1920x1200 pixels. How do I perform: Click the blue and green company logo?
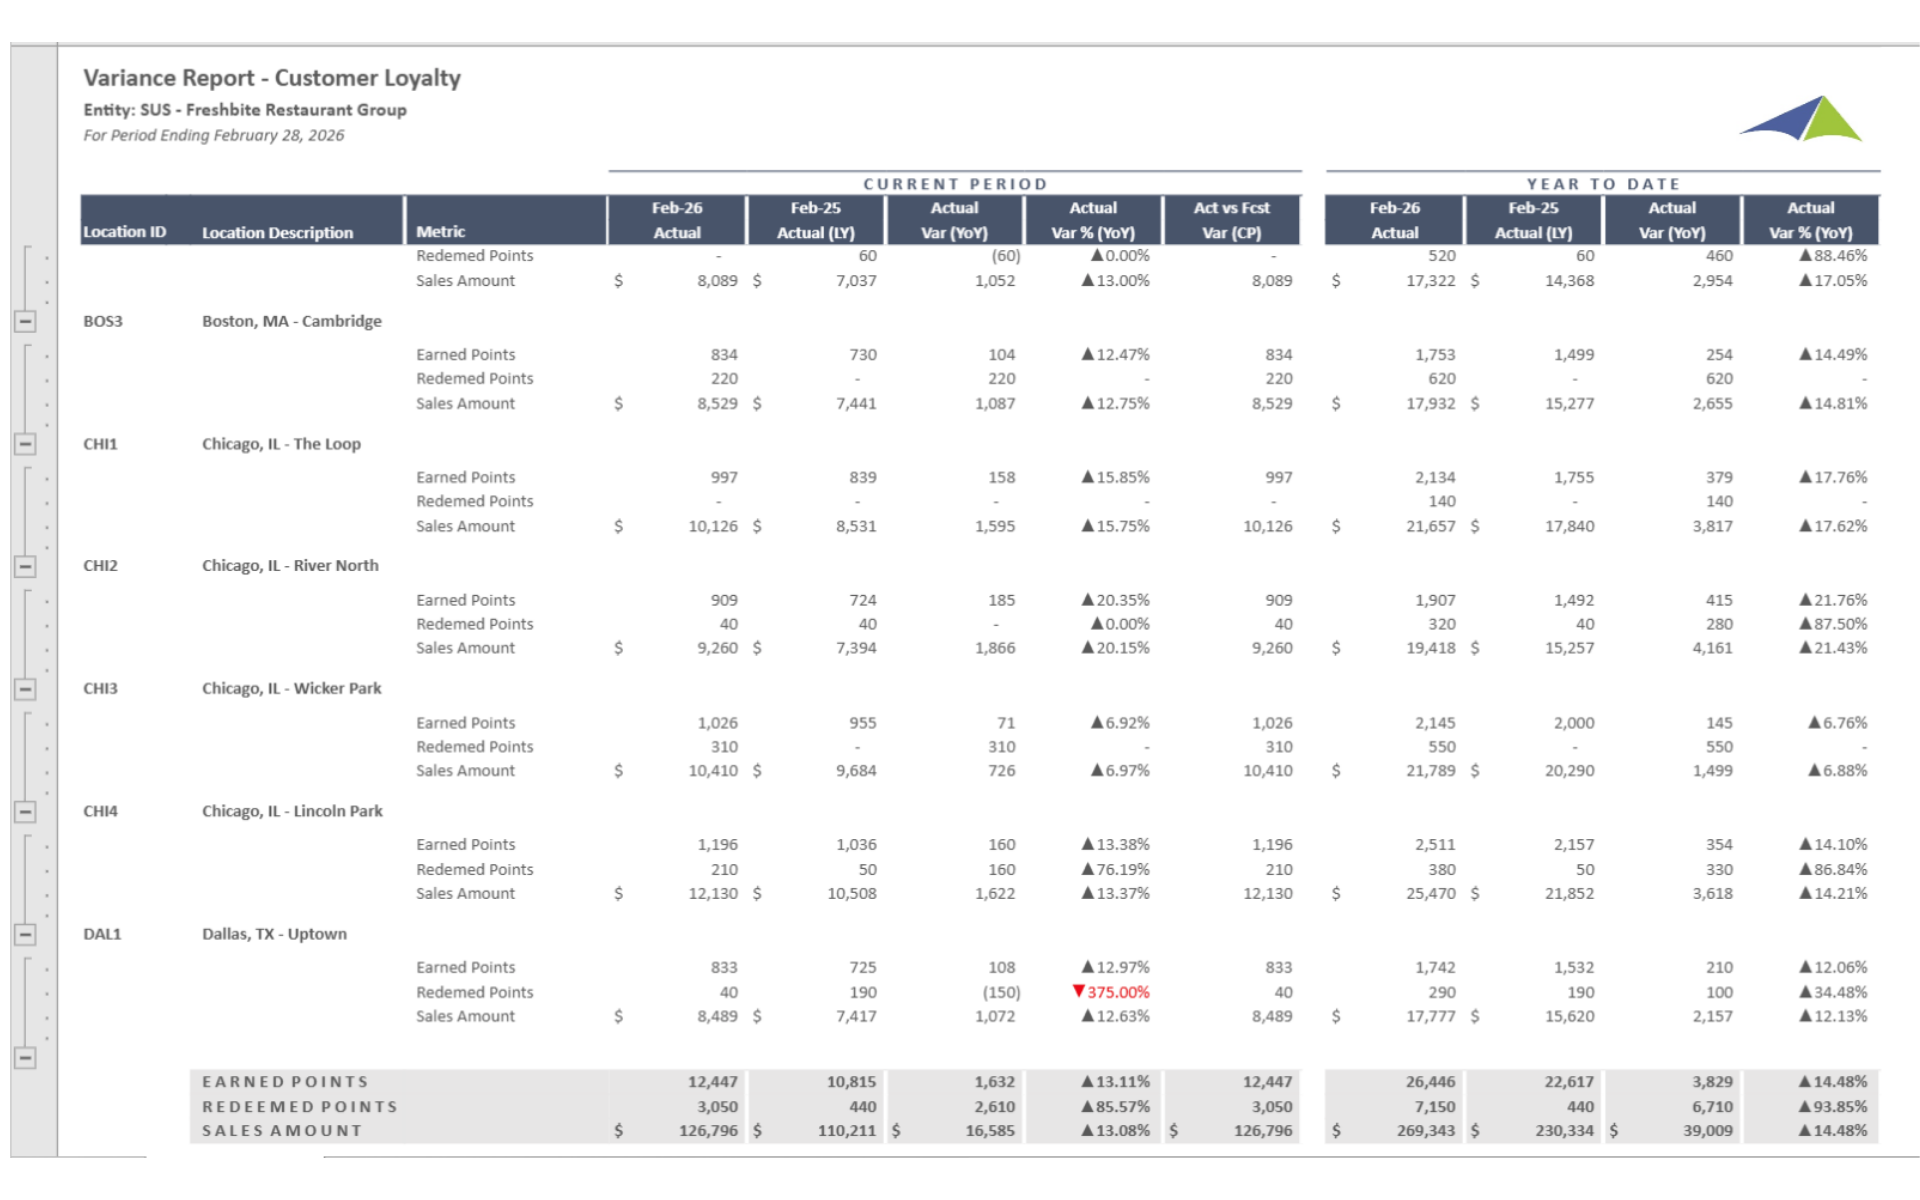[1801, 120]
